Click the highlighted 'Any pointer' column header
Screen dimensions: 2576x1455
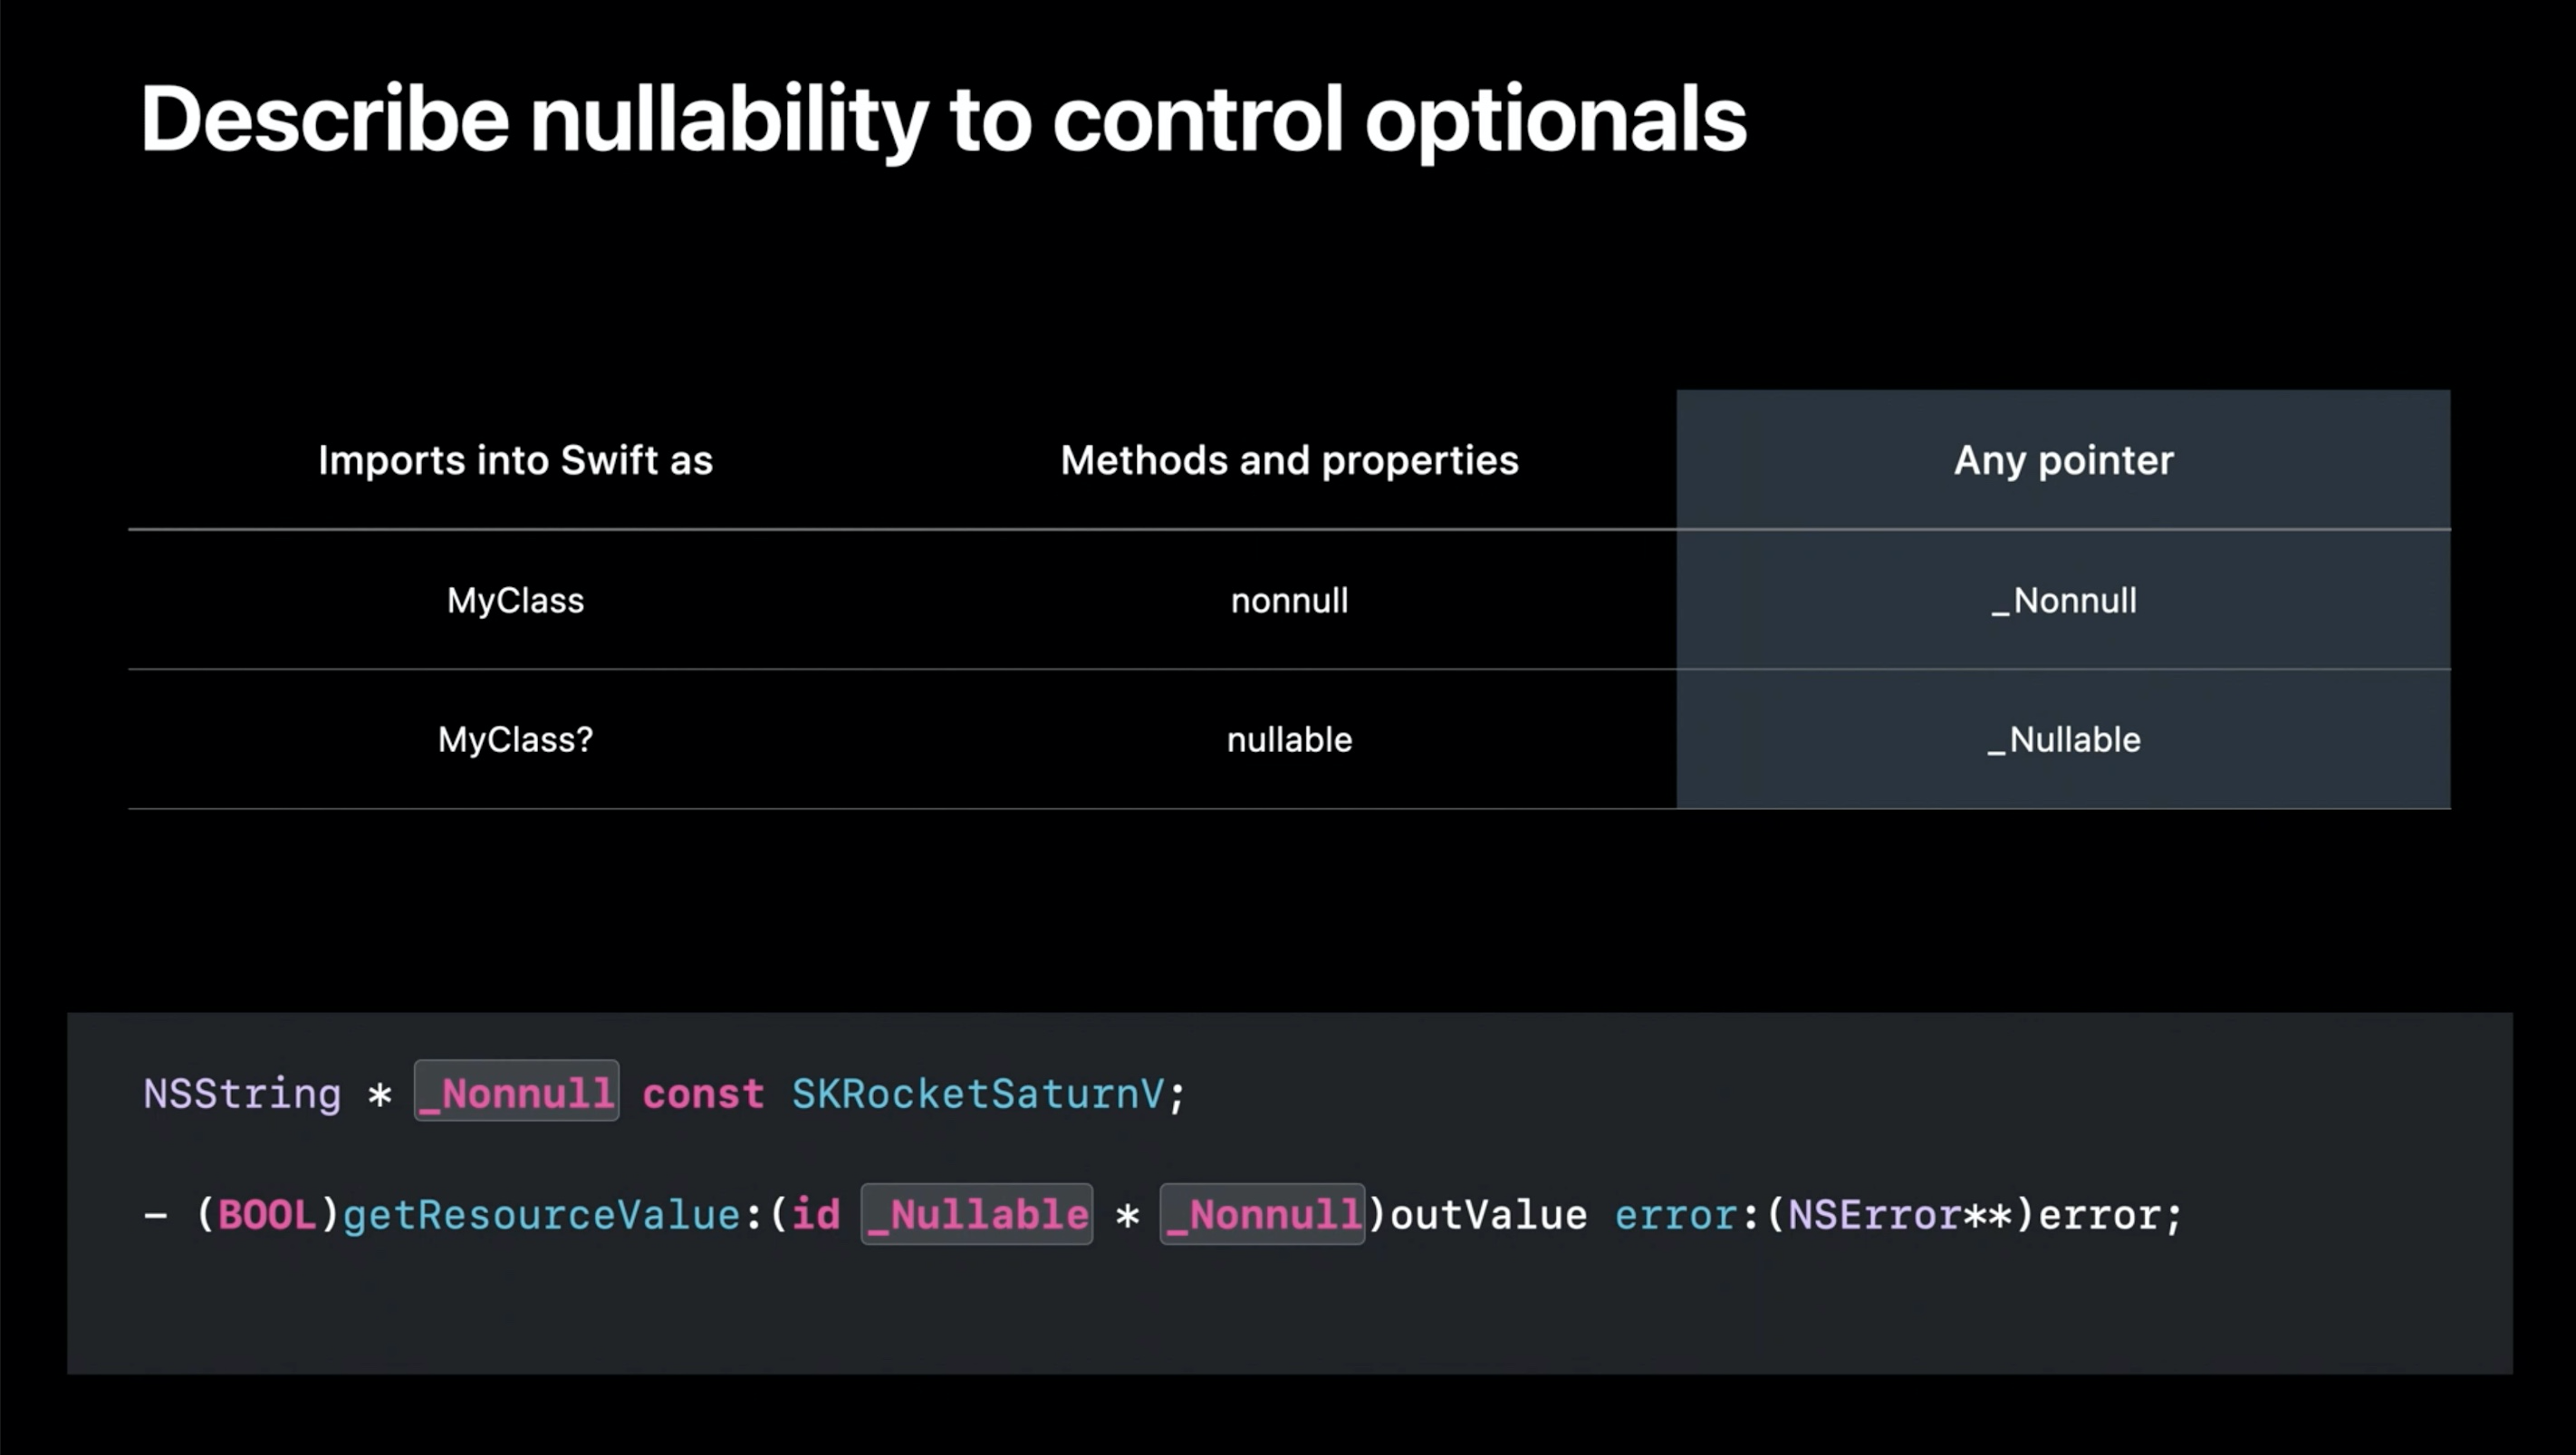2063,460
